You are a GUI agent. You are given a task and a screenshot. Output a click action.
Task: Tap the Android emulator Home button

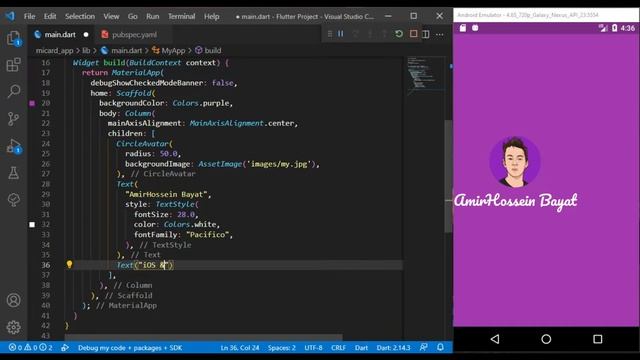[546, 339]
